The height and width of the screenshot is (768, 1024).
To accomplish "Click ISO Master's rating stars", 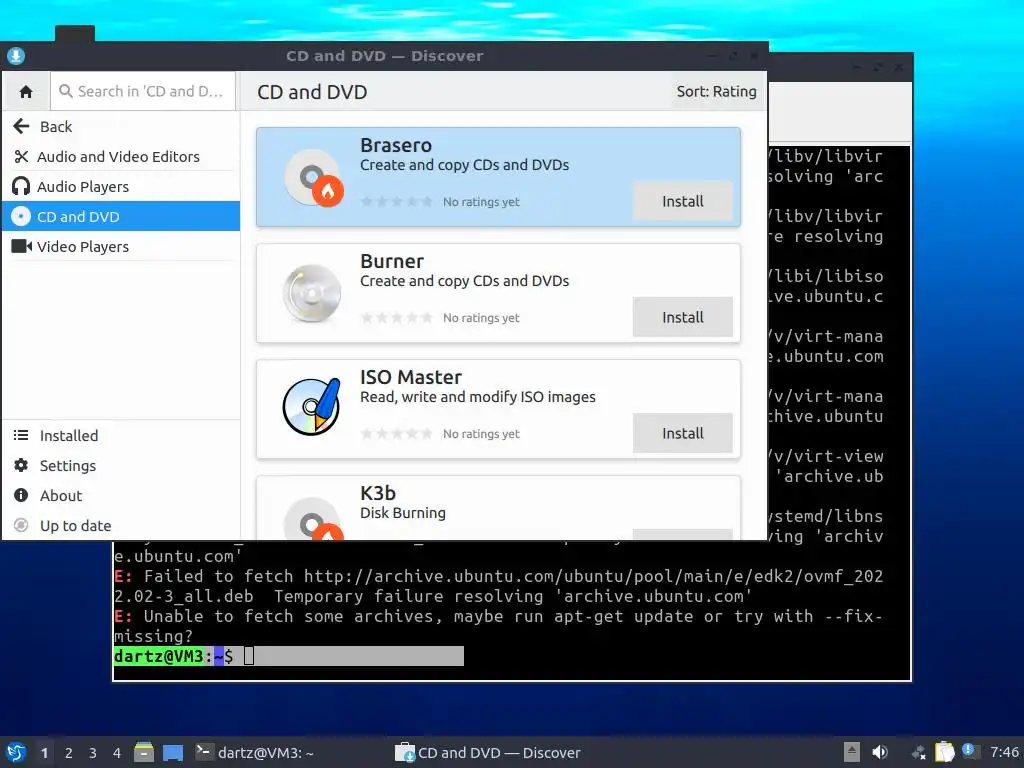I will (396, 434).
